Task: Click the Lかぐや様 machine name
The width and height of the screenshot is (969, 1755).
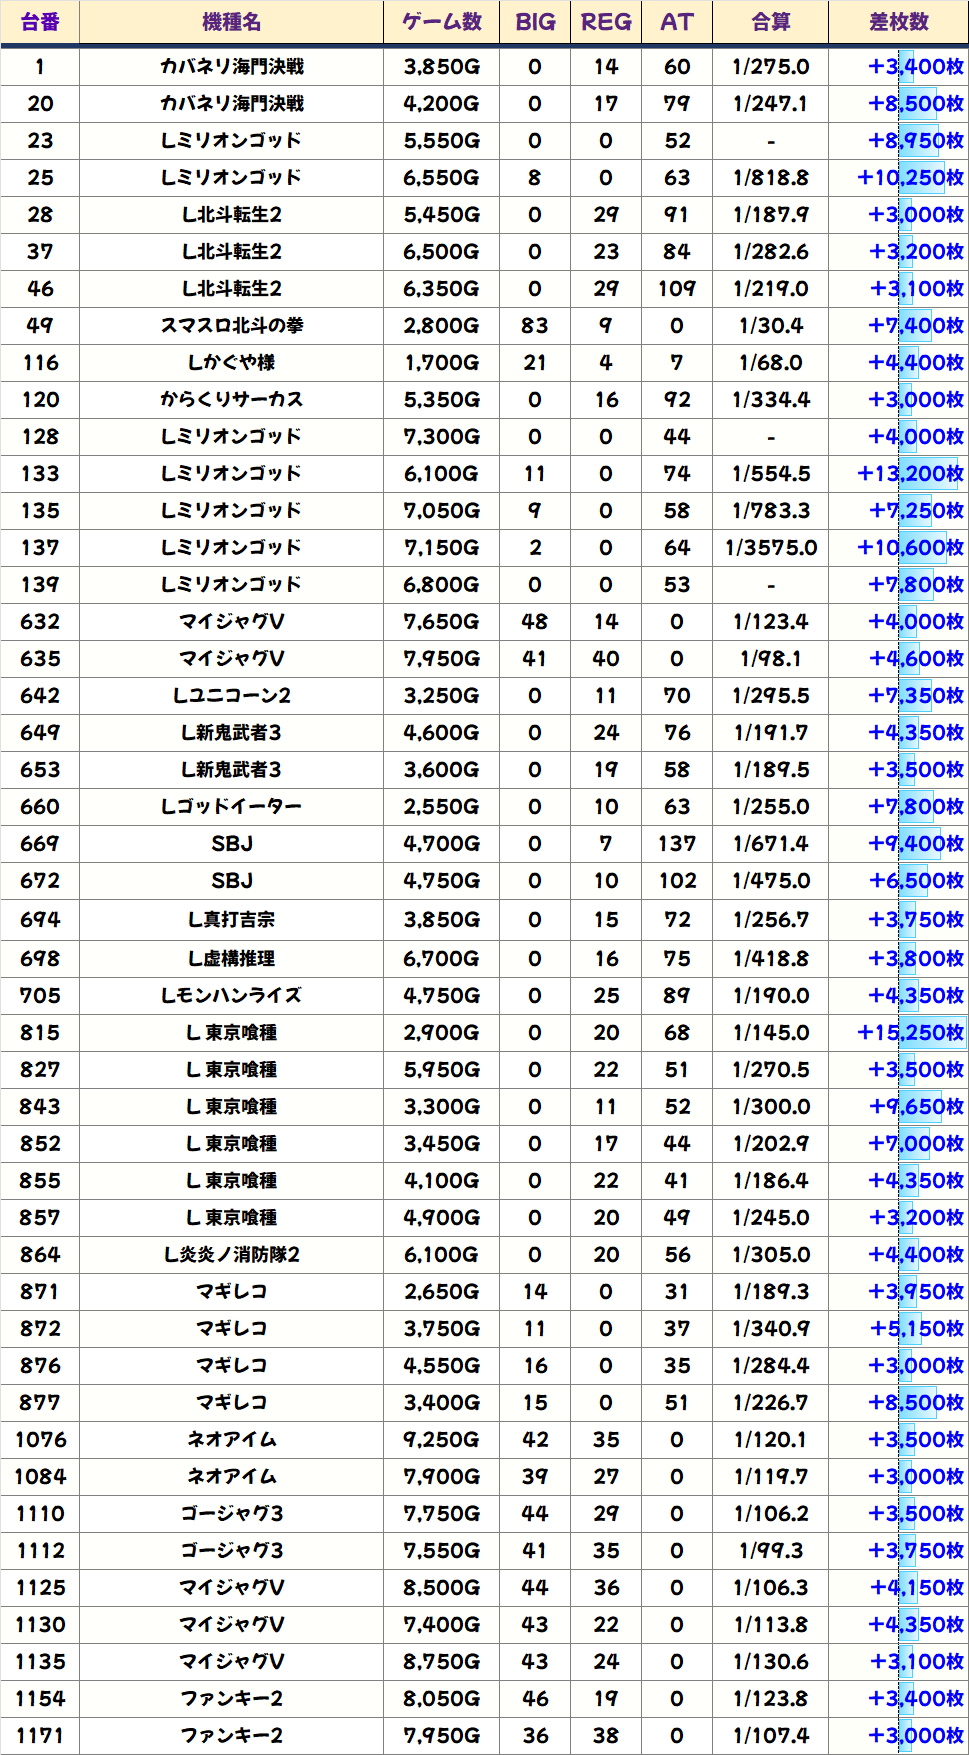Action: tap(231, 363)
